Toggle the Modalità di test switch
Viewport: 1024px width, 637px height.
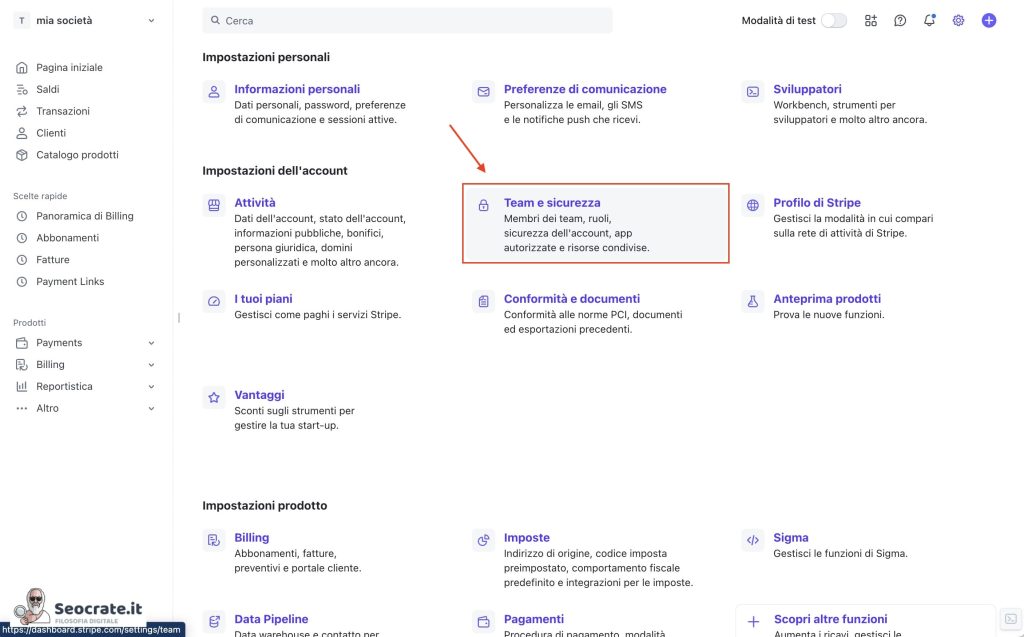point(833,20)
